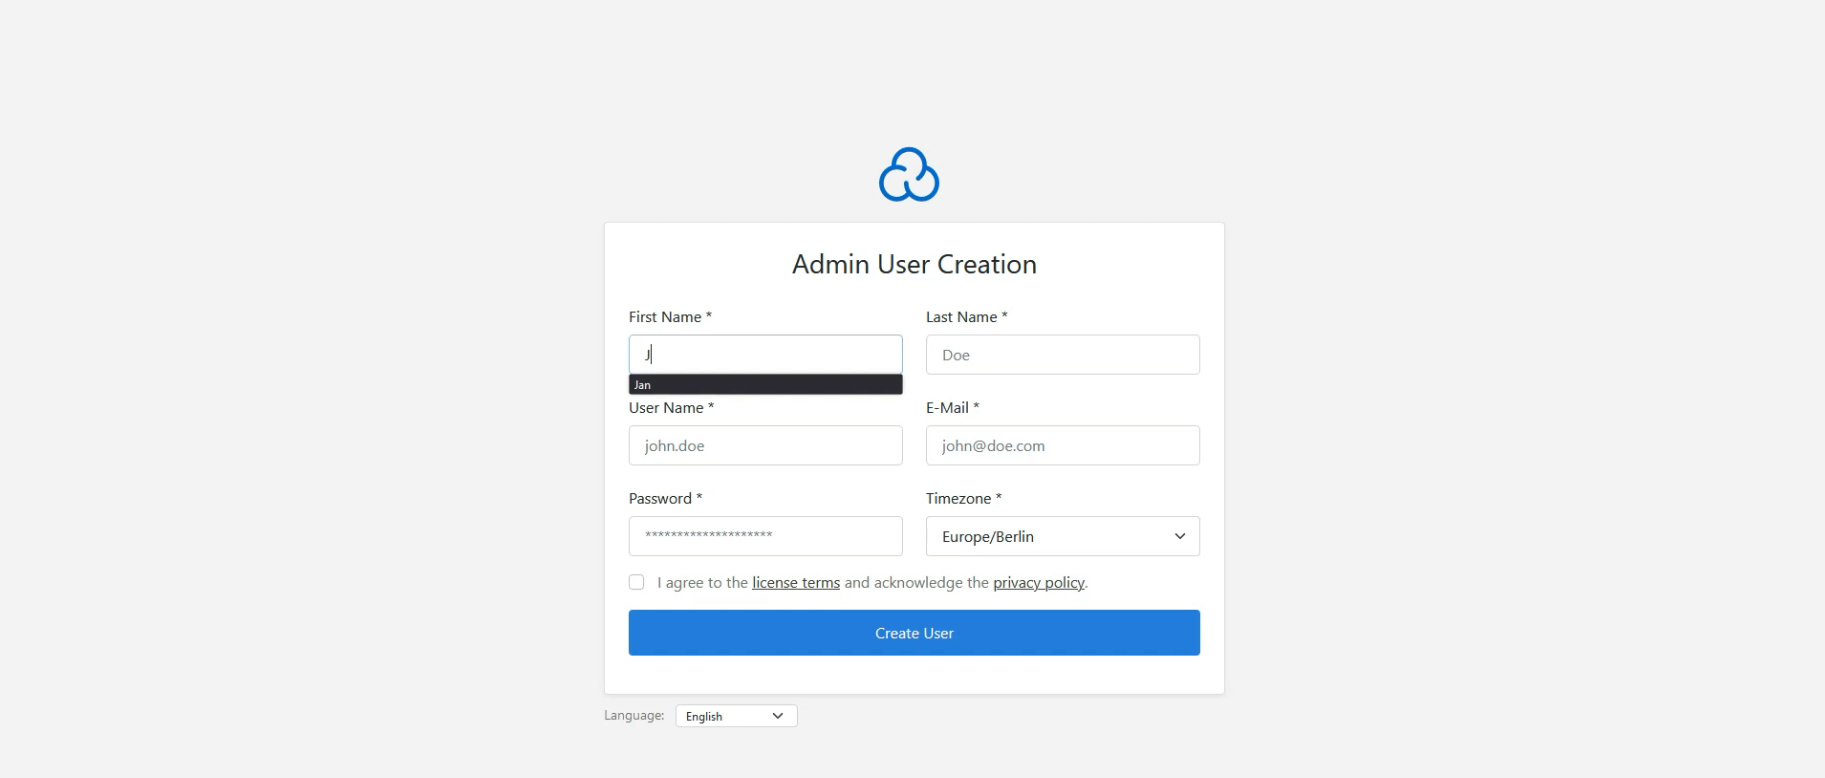
Task: Open the license terms link
Action: click(x=796, y=583)
